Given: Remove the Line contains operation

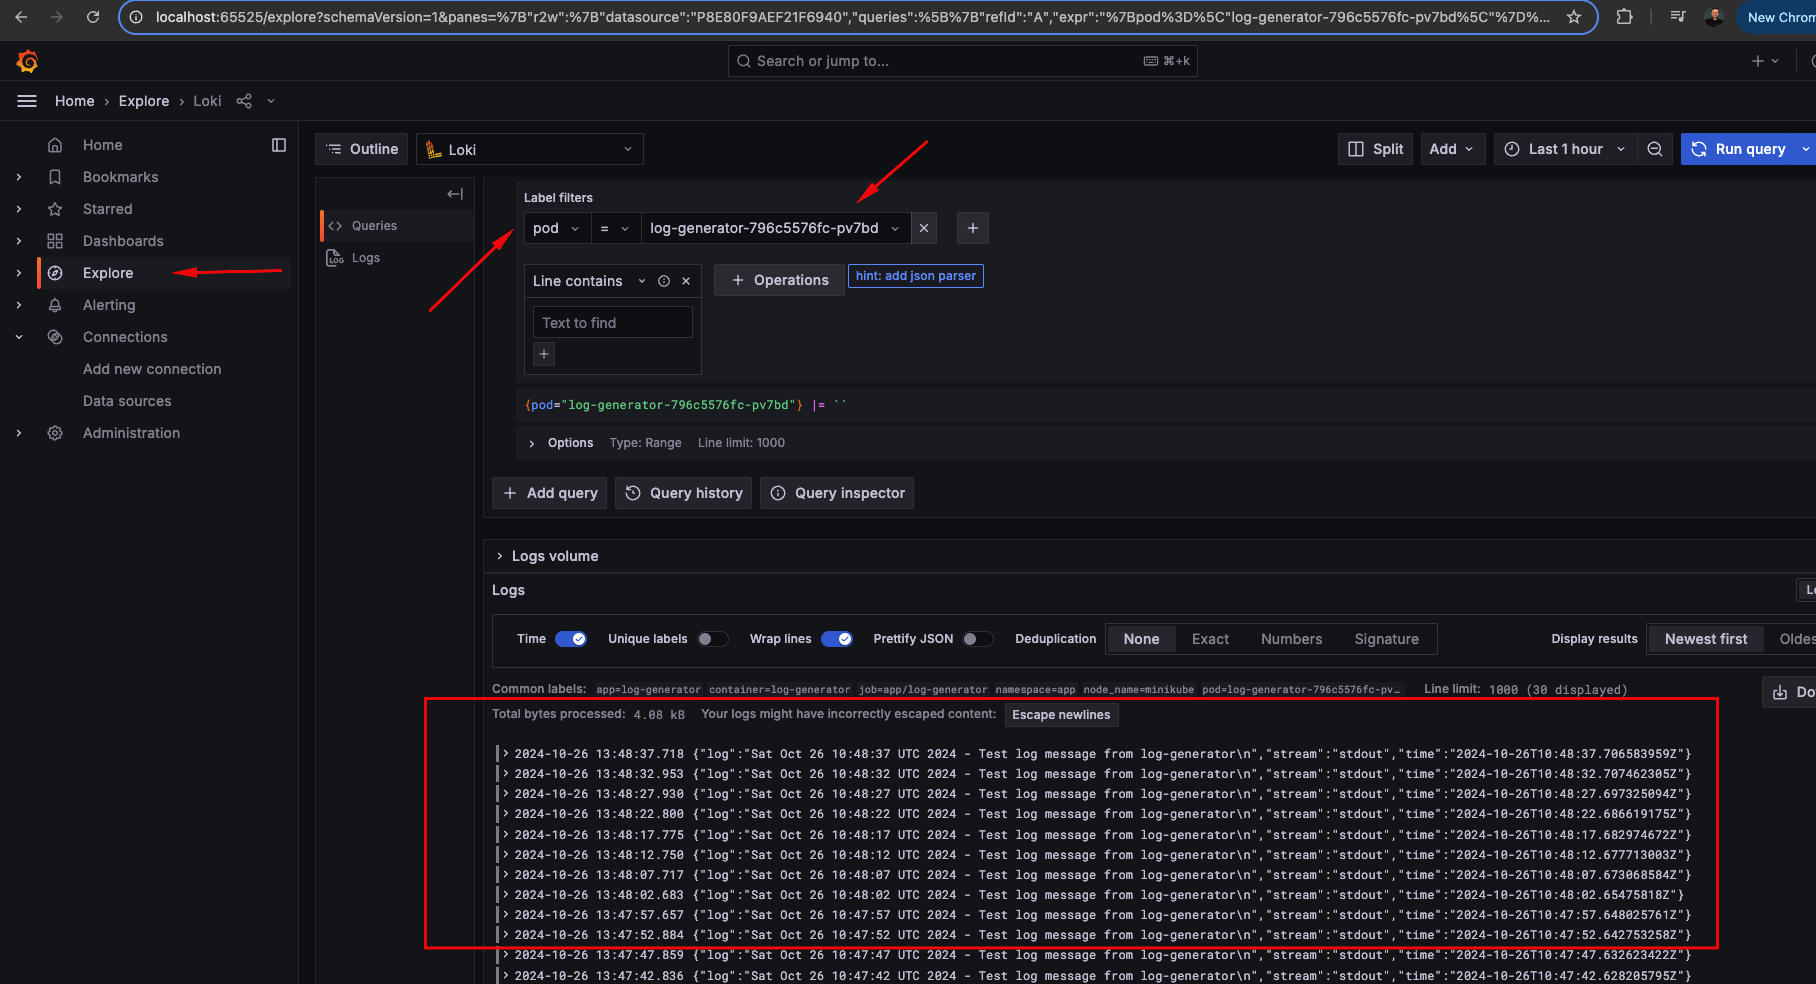Looking at the screenshot, I should (686, 281).
